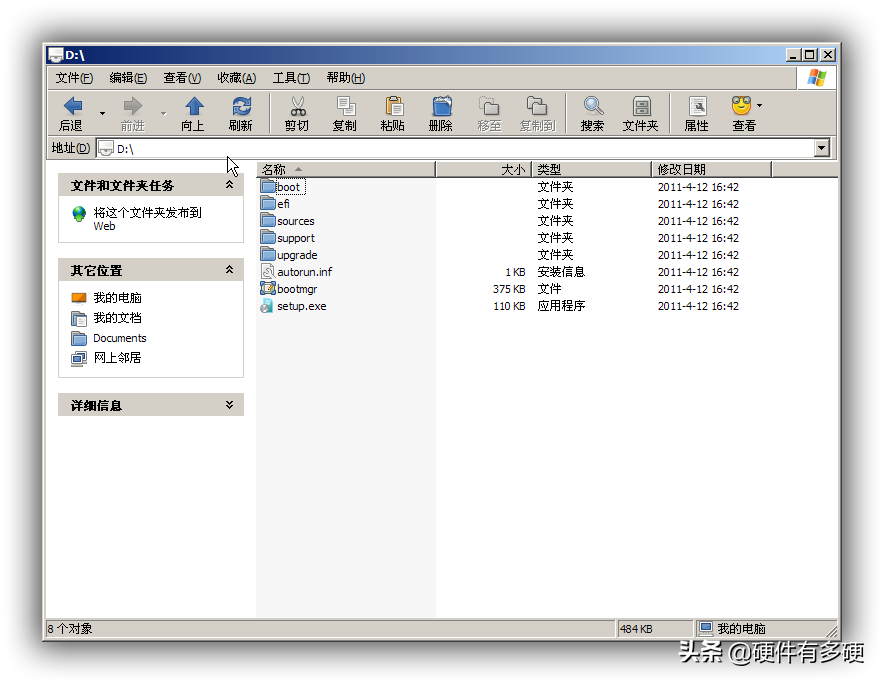
Task: Open Properties (属性) from the toolbar
Action: 697,113
